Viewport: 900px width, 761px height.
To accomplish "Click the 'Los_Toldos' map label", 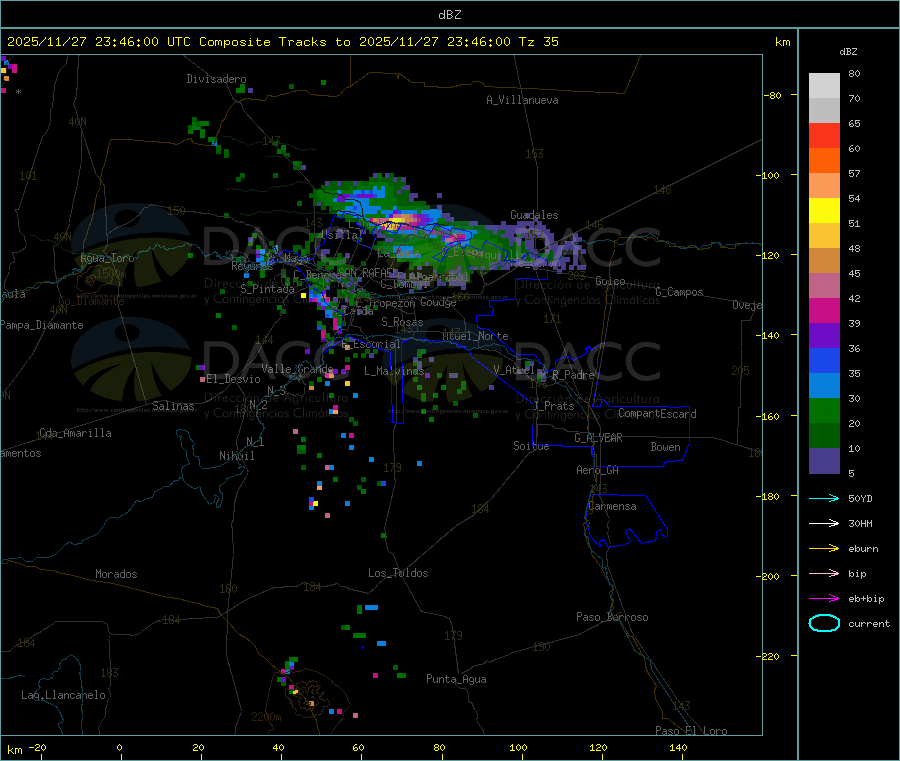I will (x=398, y=573).
